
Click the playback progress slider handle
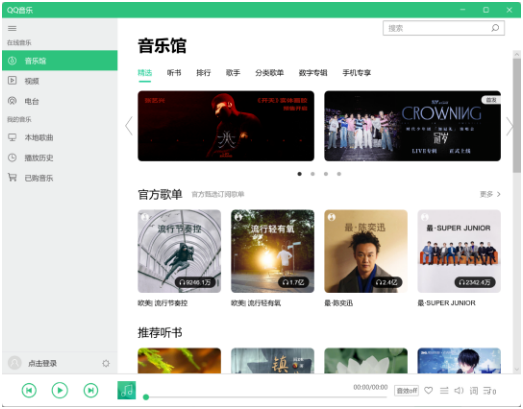(x=146, y=397)
